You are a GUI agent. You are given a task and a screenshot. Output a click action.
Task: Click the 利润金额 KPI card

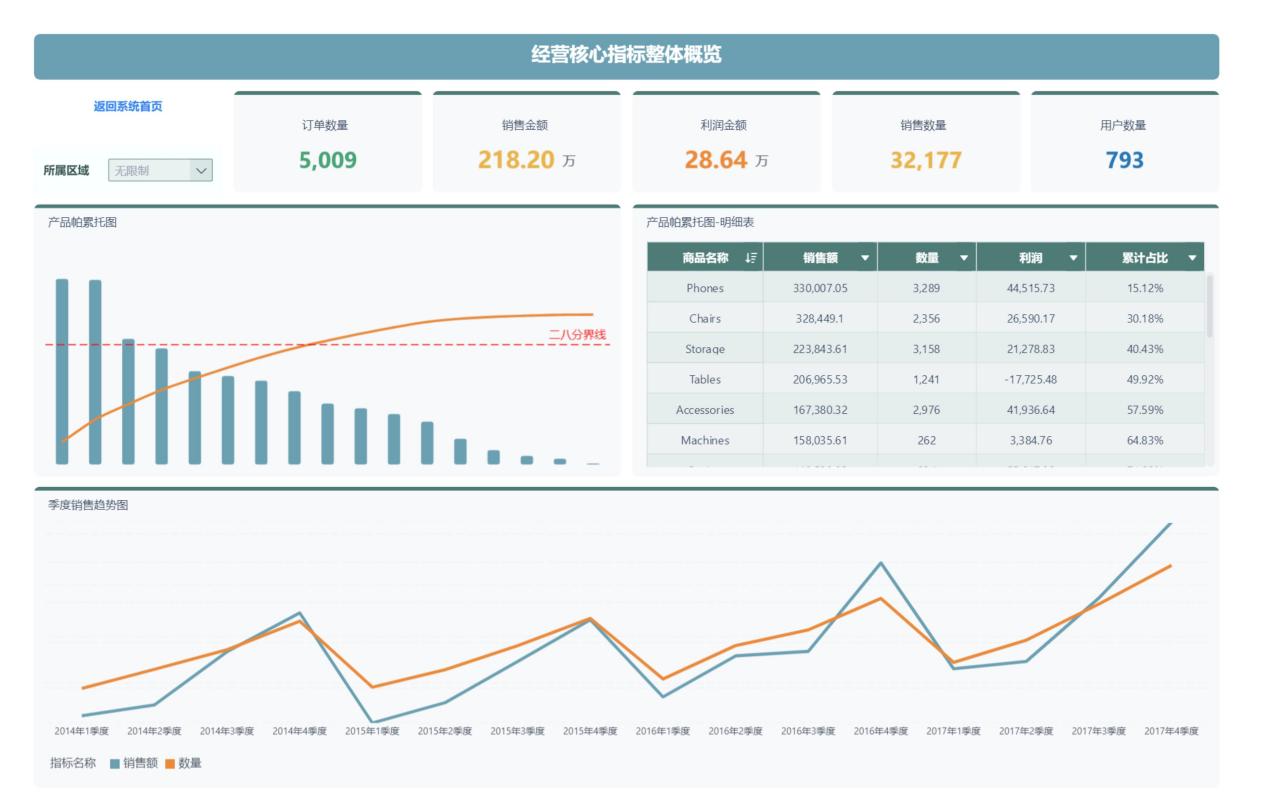[726, 142]
